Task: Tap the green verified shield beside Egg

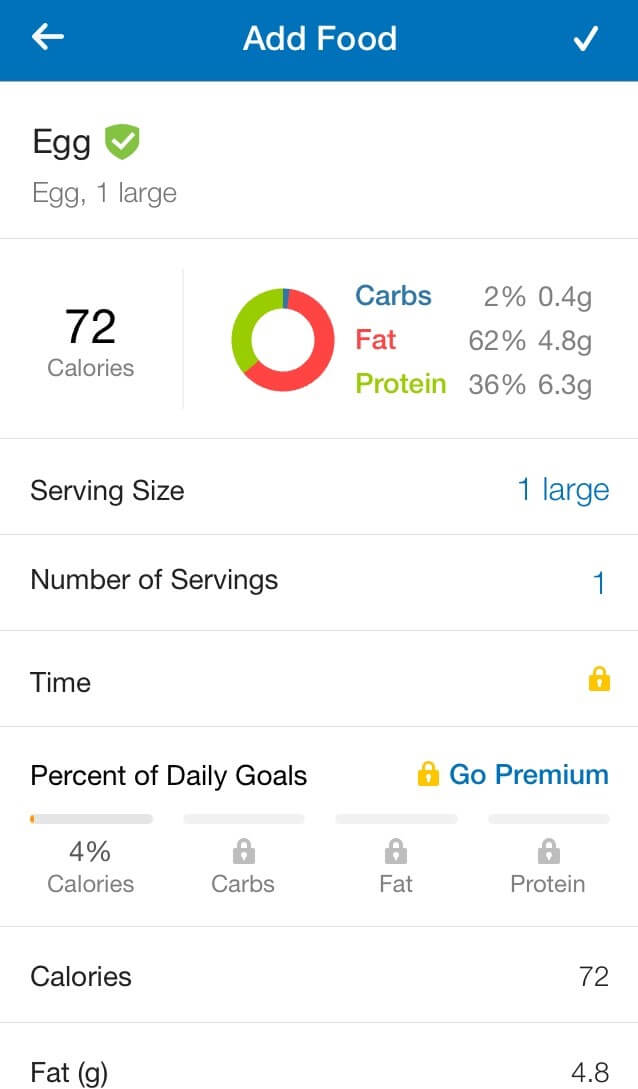Action: 122,141
